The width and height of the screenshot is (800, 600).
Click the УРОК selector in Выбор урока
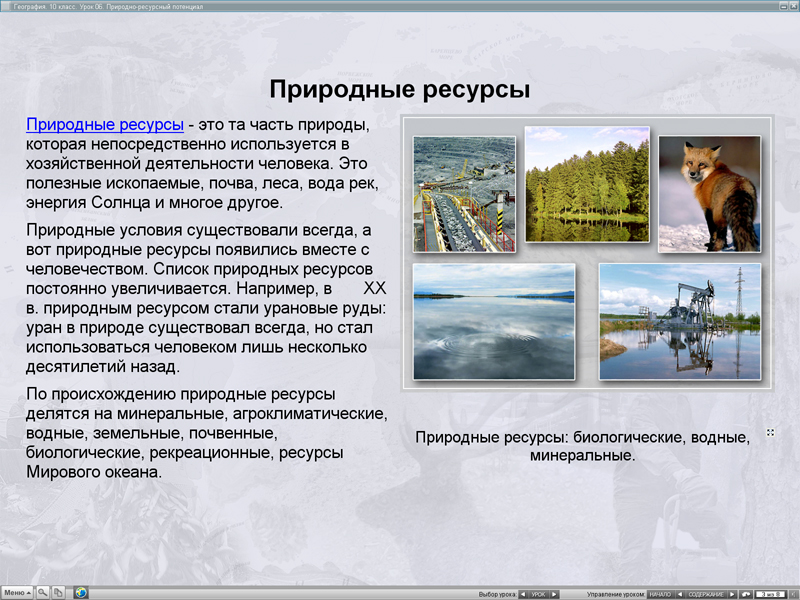pyautogui.click(x=540, y=591)
